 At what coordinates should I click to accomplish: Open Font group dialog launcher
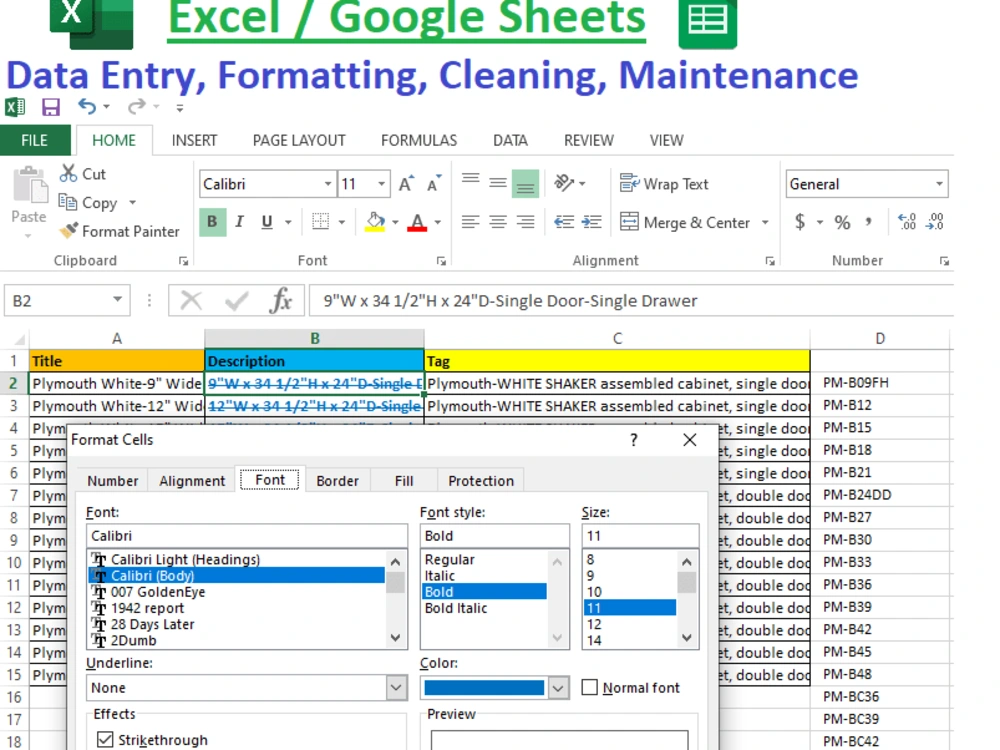click(x=441, y=261)
